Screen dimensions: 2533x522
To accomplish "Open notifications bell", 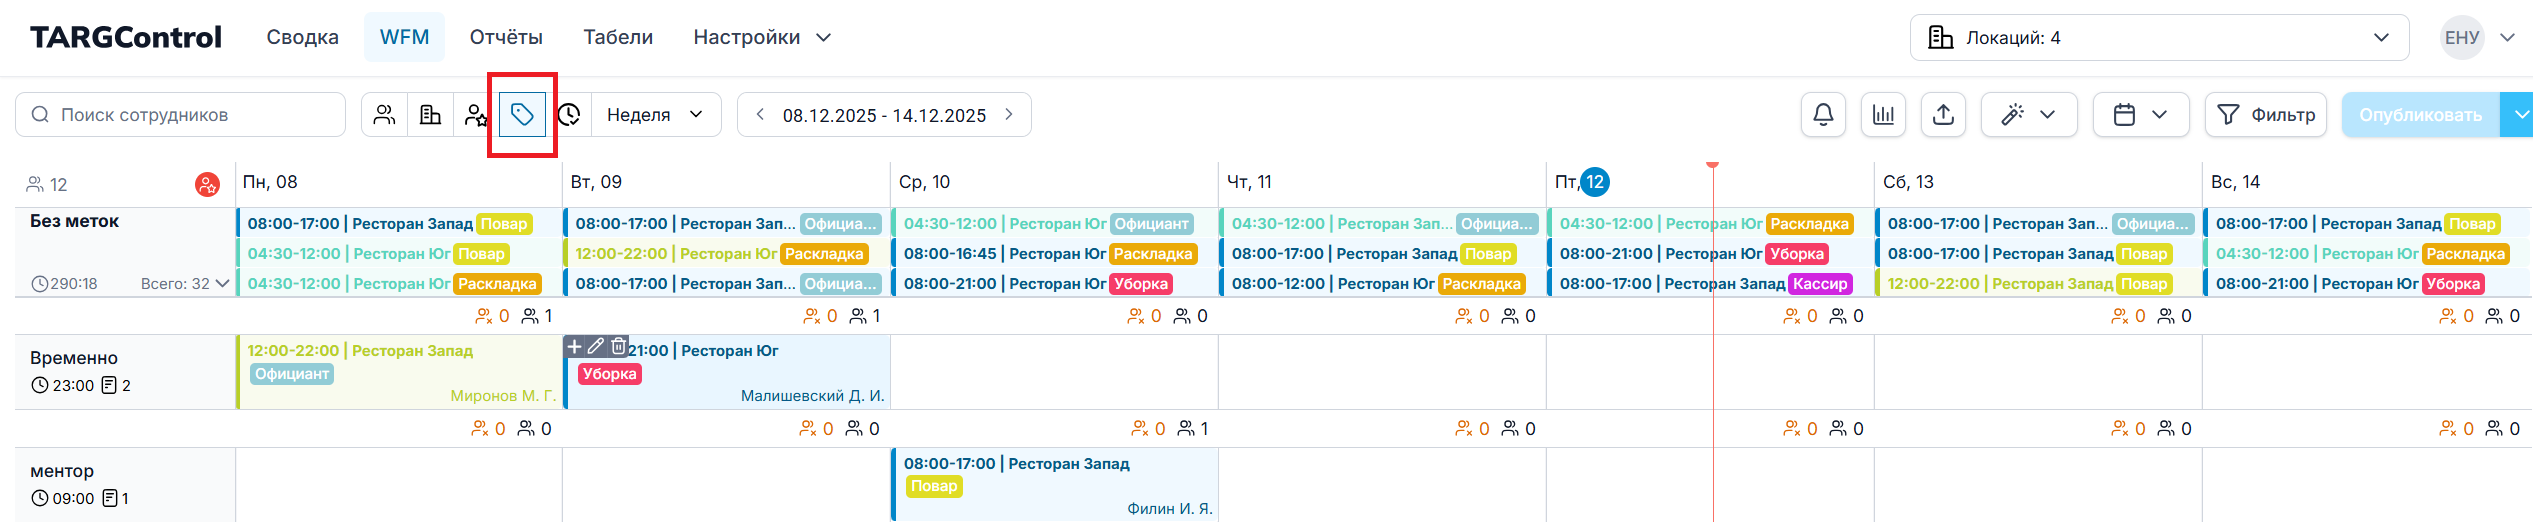I will pyautogui.click(x=1823, y=115).
